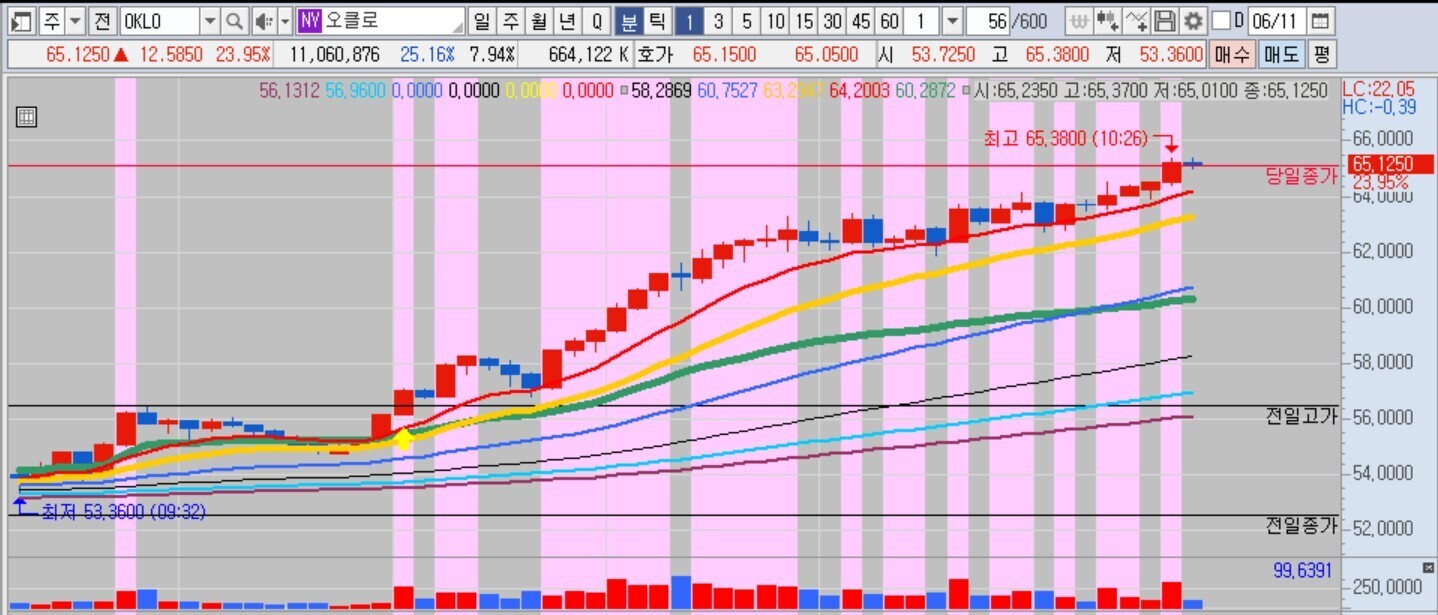Click the blue 매도 sell button
The height and width of the screenshot is (615, 1438).
[1281, 54]
